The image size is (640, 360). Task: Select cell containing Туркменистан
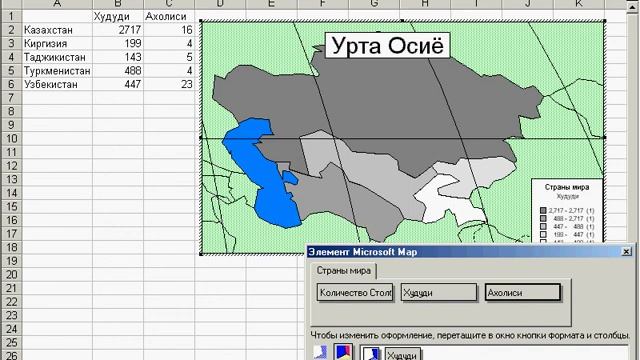coord(58,71)
